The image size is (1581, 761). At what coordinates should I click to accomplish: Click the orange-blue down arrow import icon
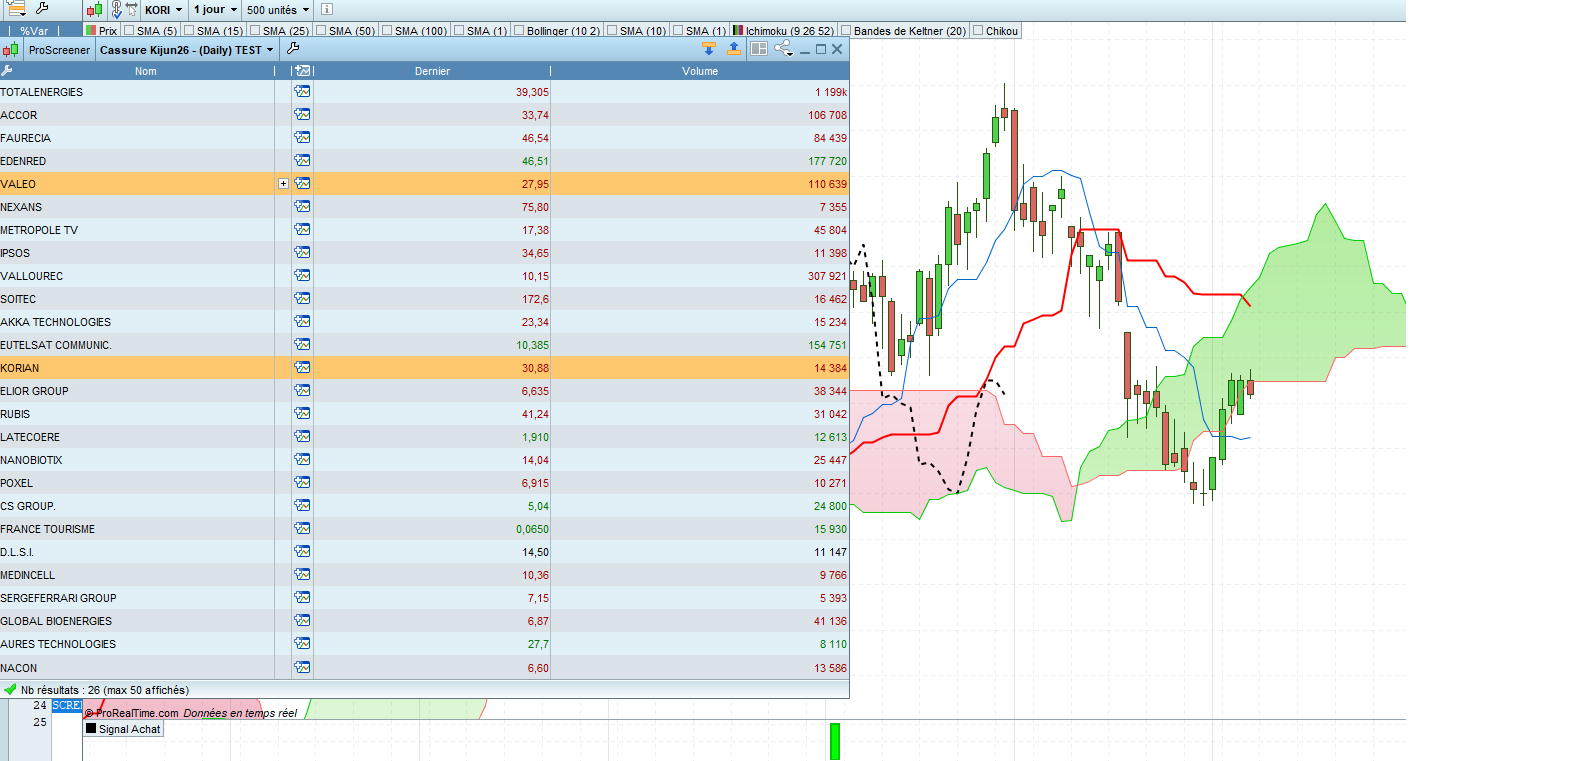tap(709, 48)
